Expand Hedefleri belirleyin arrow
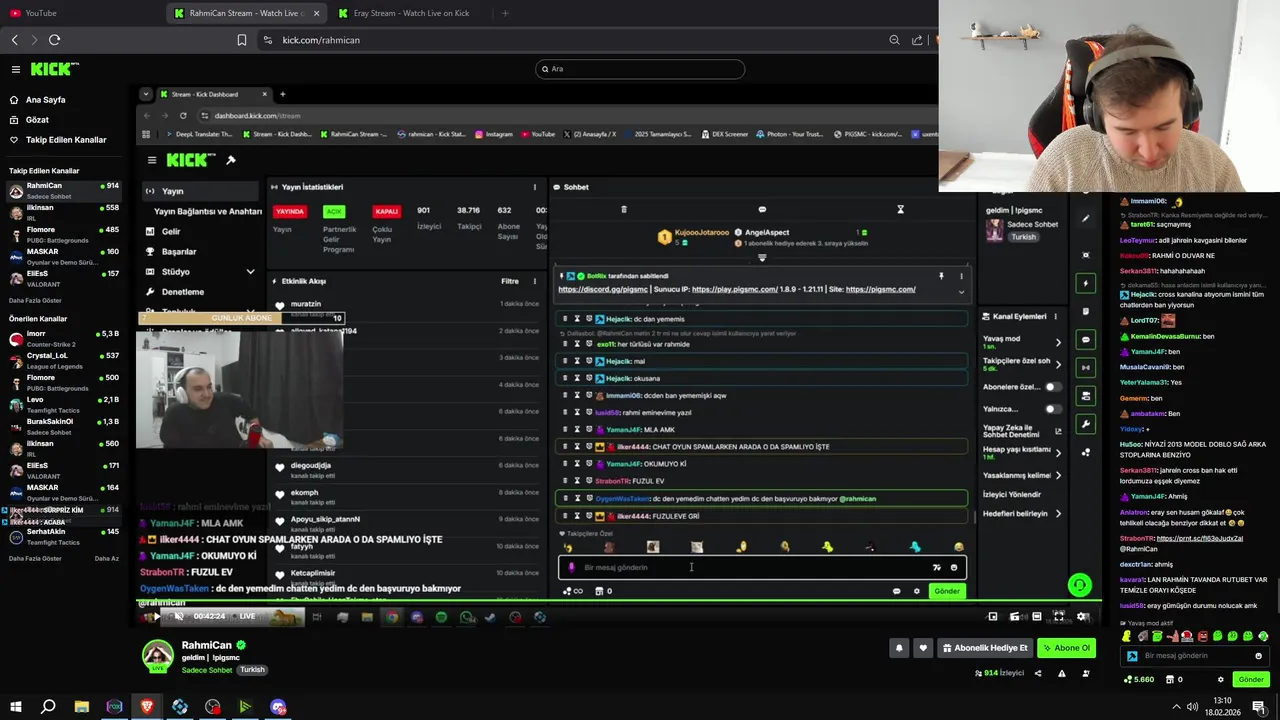This screenshot has height=720, width=1280. pos(1058,513)
